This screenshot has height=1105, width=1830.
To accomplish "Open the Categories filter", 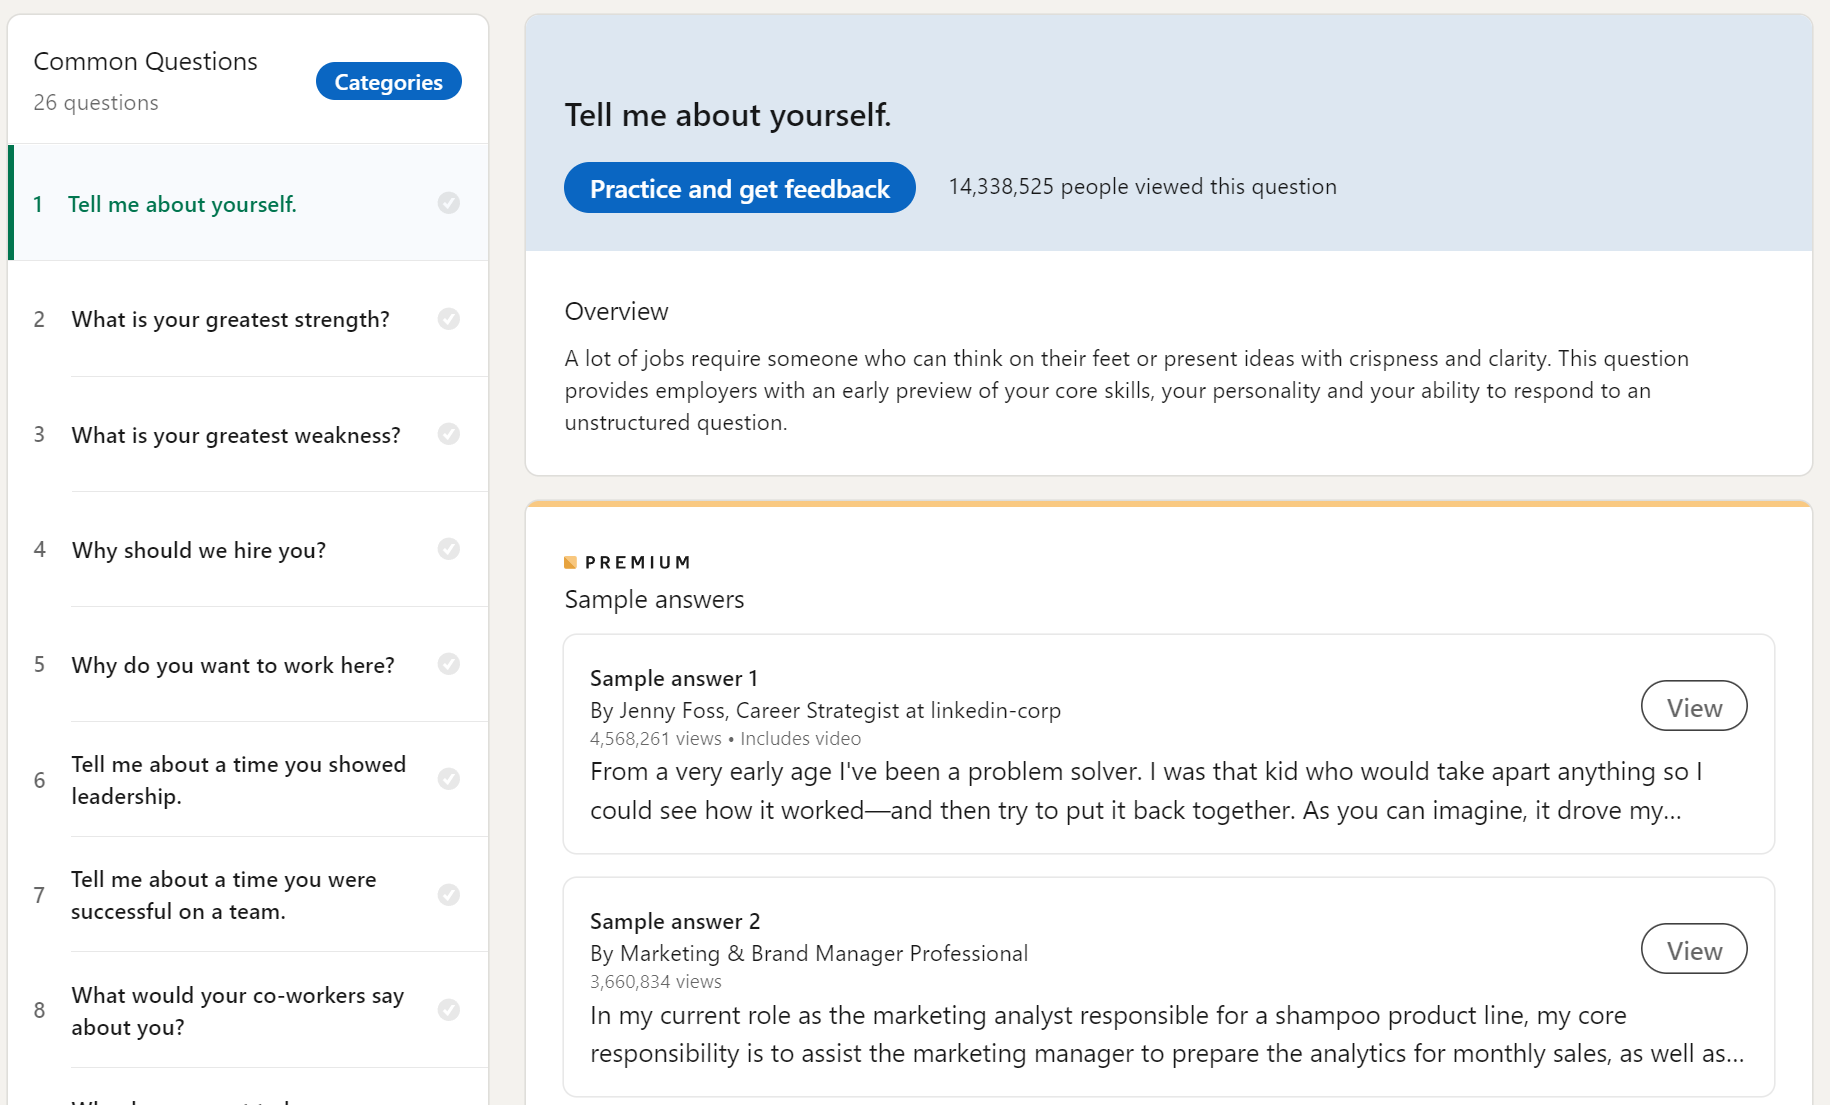I will coord(388,82).
